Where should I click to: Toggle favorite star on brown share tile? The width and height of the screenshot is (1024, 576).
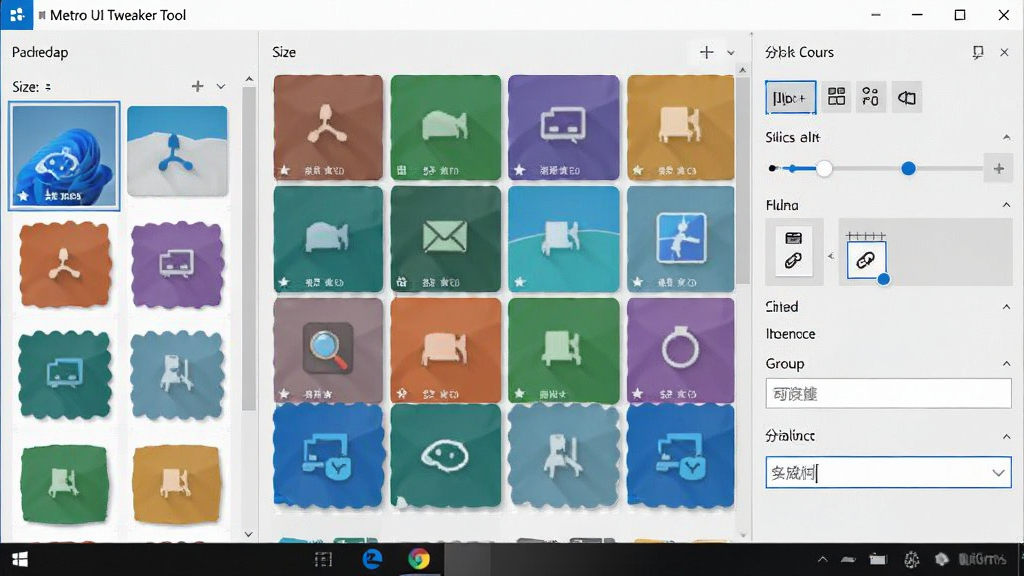pos(285,170)
